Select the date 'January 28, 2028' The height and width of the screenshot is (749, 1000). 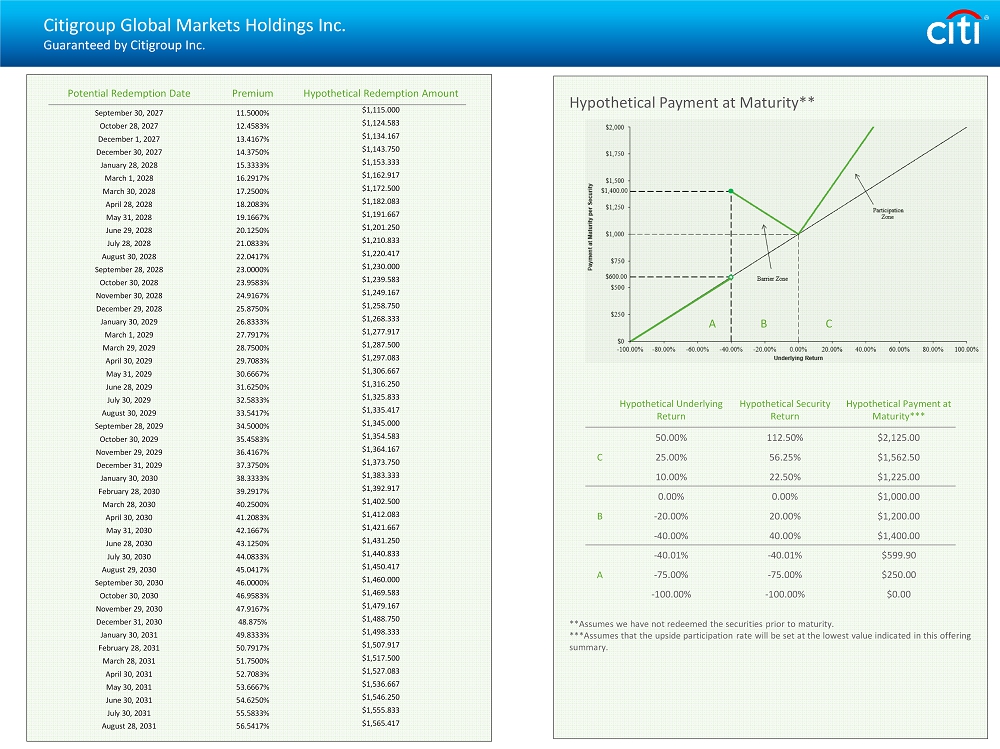pos(129,165)
